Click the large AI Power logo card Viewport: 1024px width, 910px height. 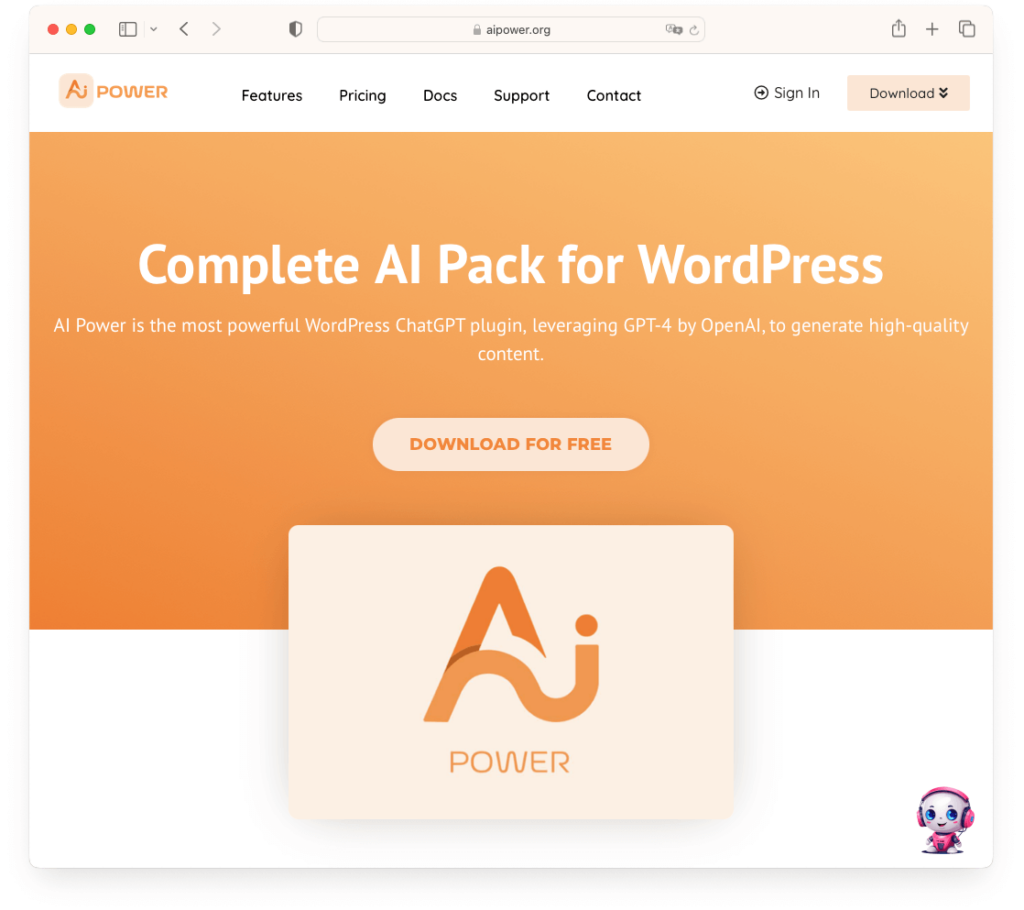point(511,672)
